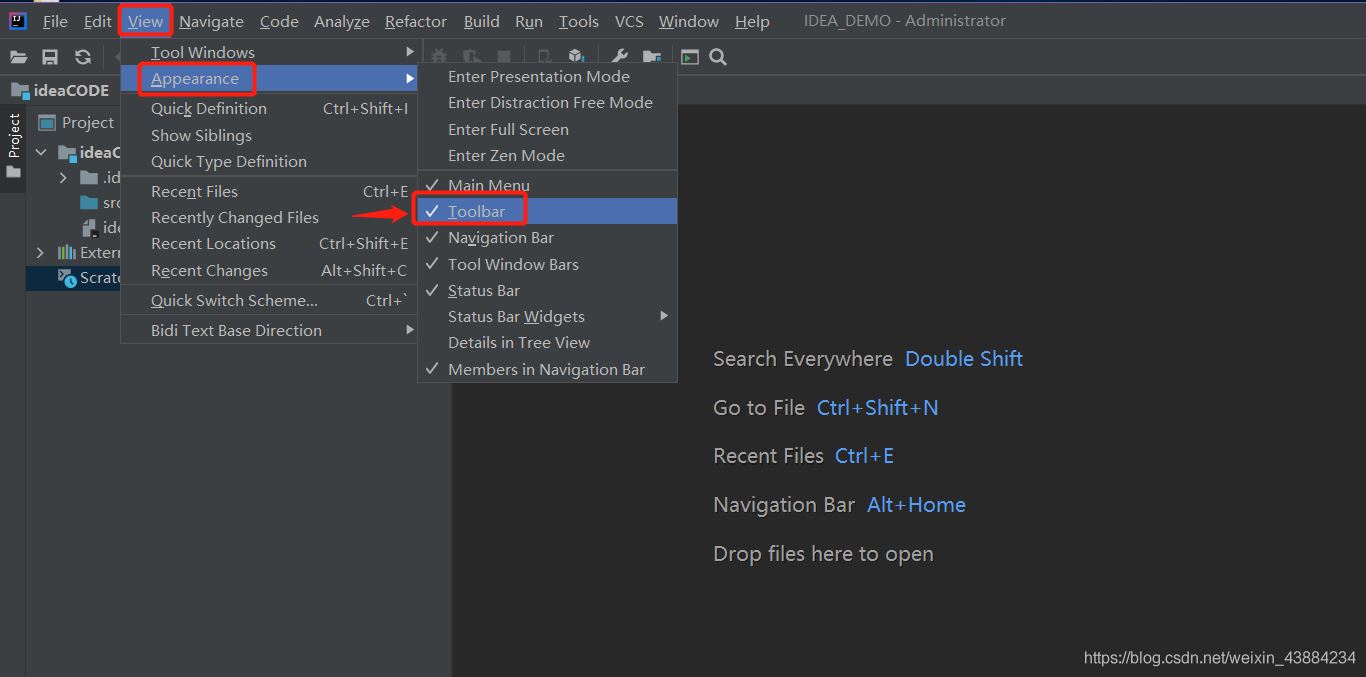Image resolution: width=1366 pixels, height=677 pixels.
Task: Open the Refactor menu
Action: point(415,21)
